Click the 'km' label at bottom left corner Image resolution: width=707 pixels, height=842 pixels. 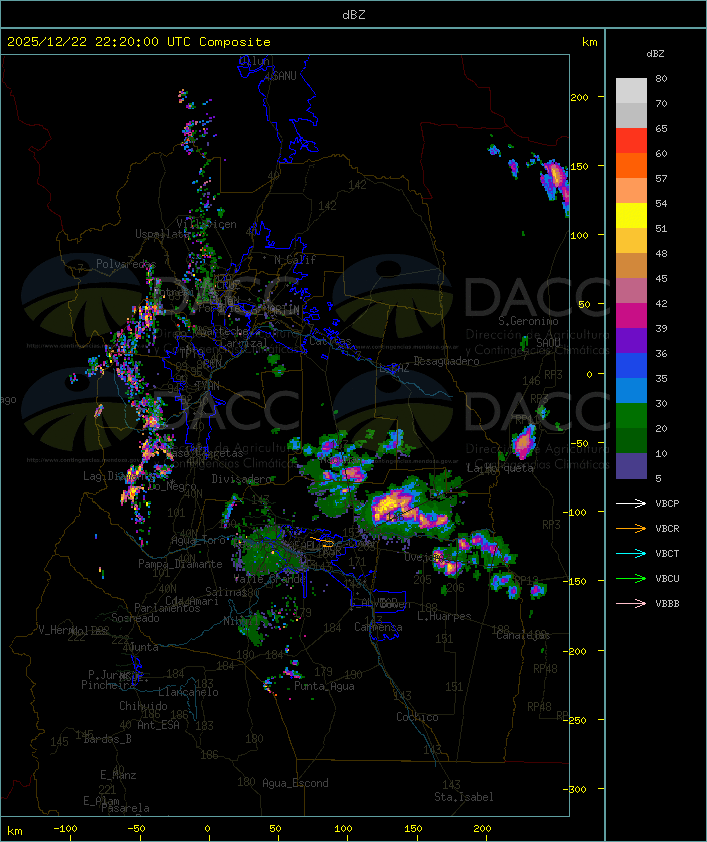[14, 831]
